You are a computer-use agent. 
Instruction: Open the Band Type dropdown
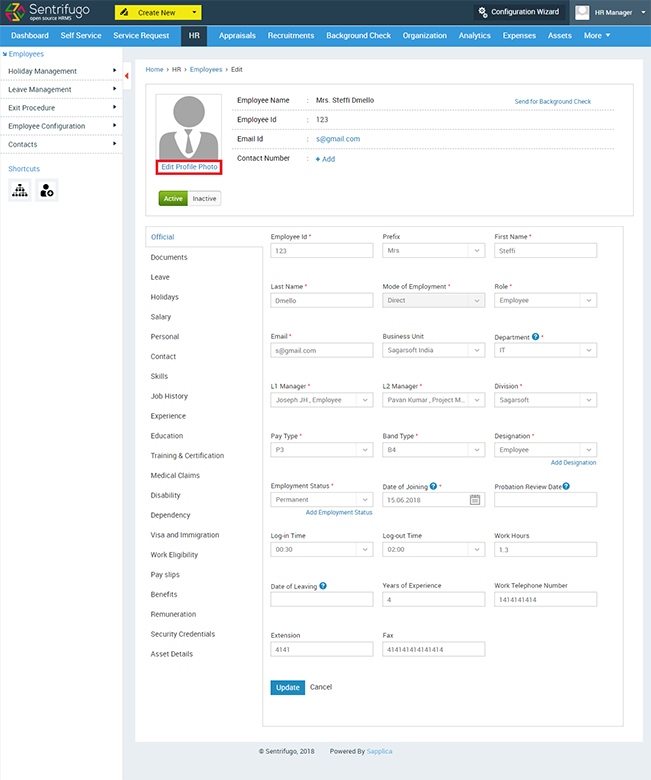click(x=434, y=450)
